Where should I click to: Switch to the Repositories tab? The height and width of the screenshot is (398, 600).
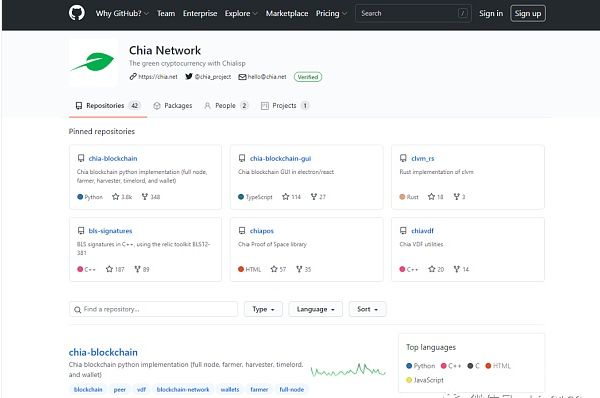(x=108, y=106)
